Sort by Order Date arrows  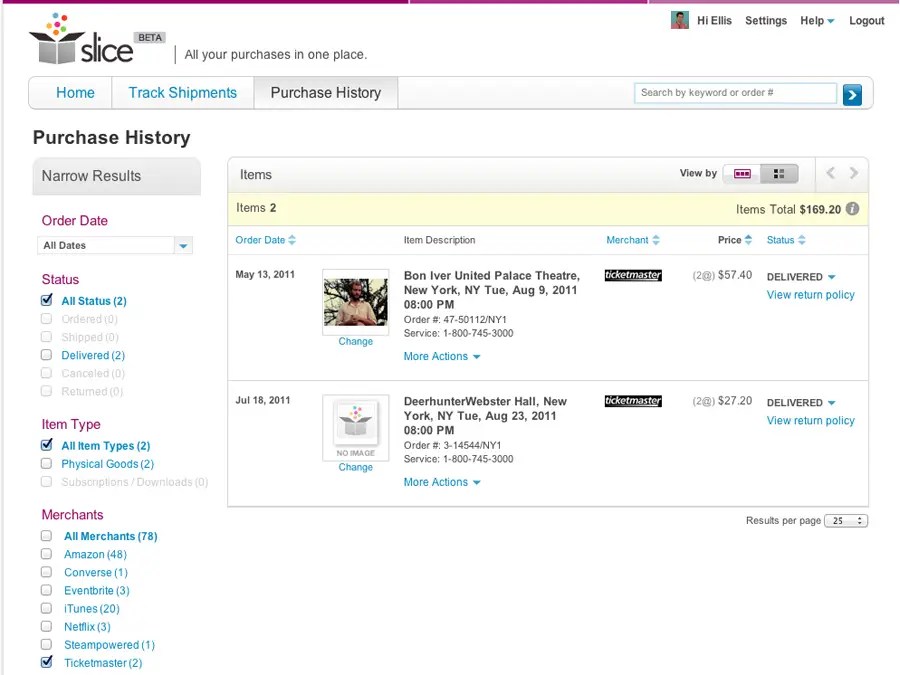click(x=292, y=240)
